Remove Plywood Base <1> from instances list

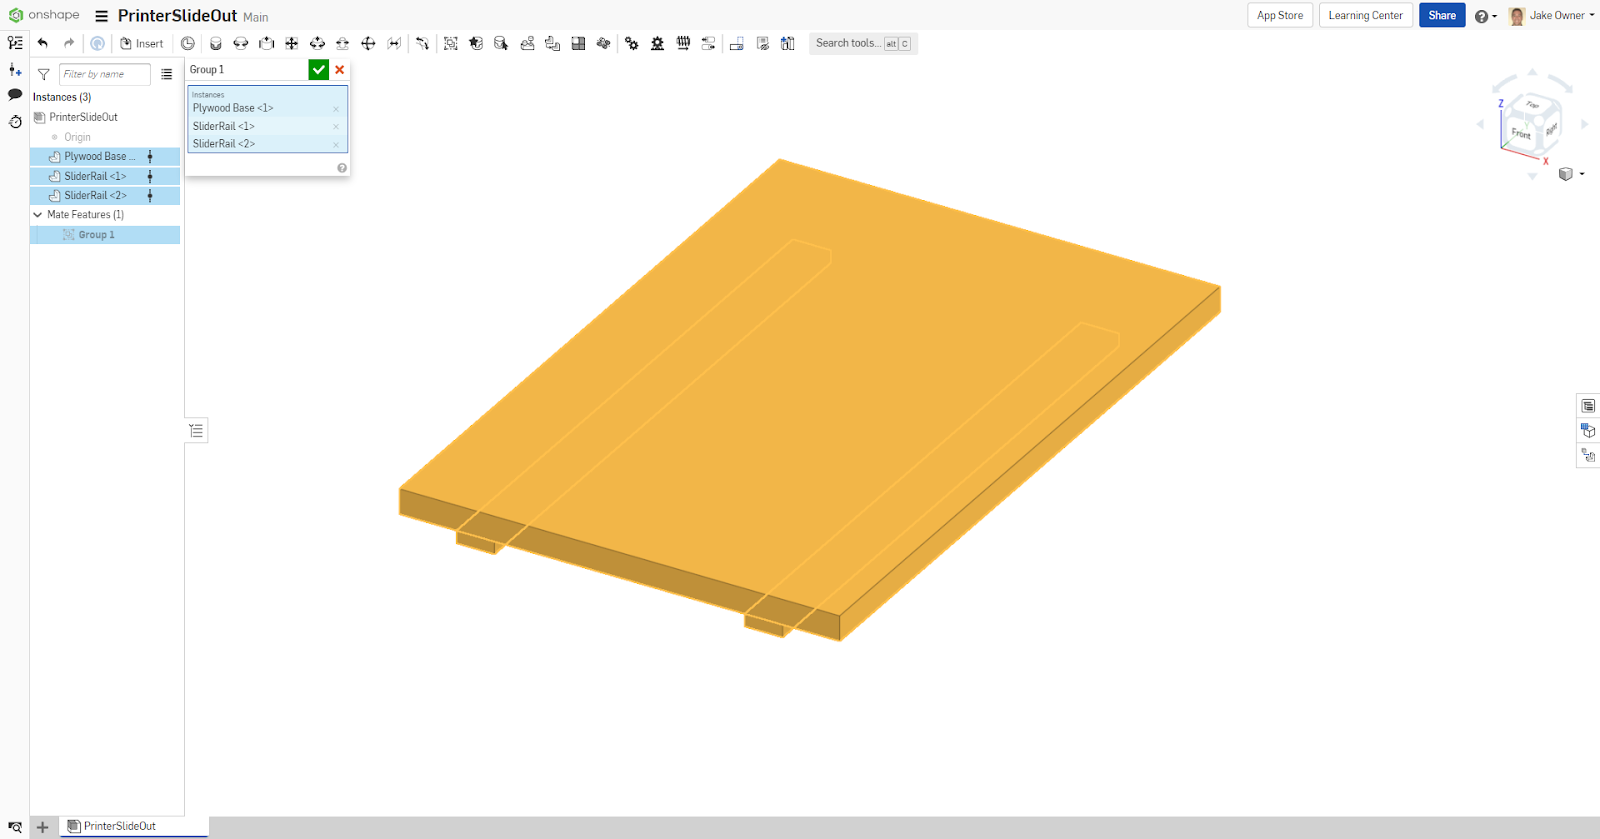pos(336,109)
